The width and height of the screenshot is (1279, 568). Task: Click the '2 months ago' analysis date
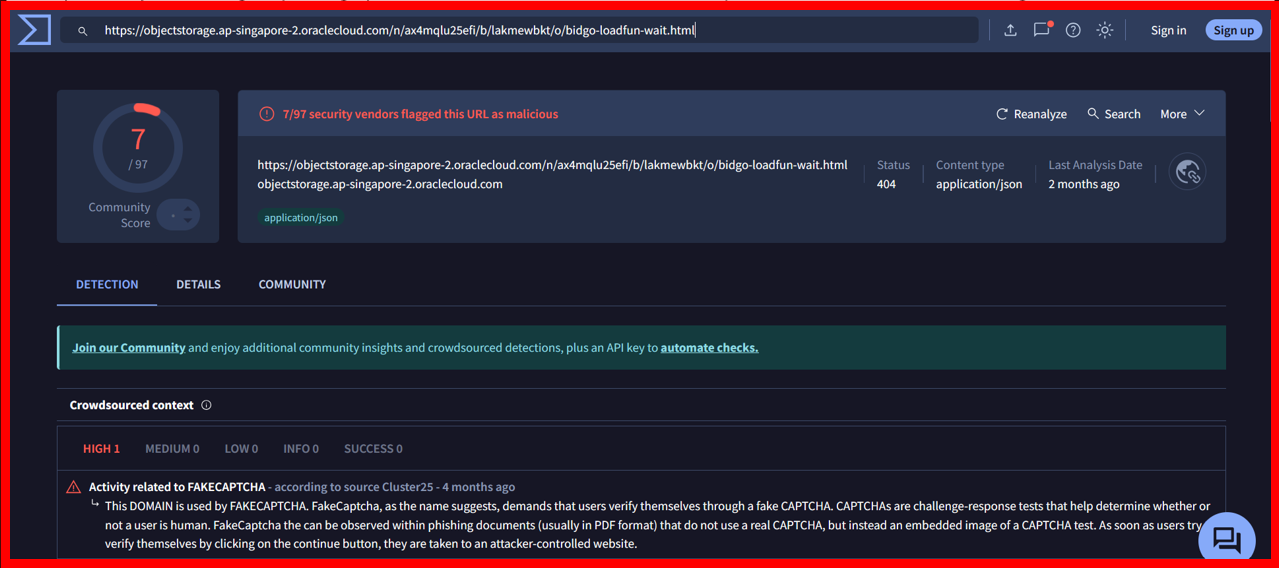pos(1084,184)
